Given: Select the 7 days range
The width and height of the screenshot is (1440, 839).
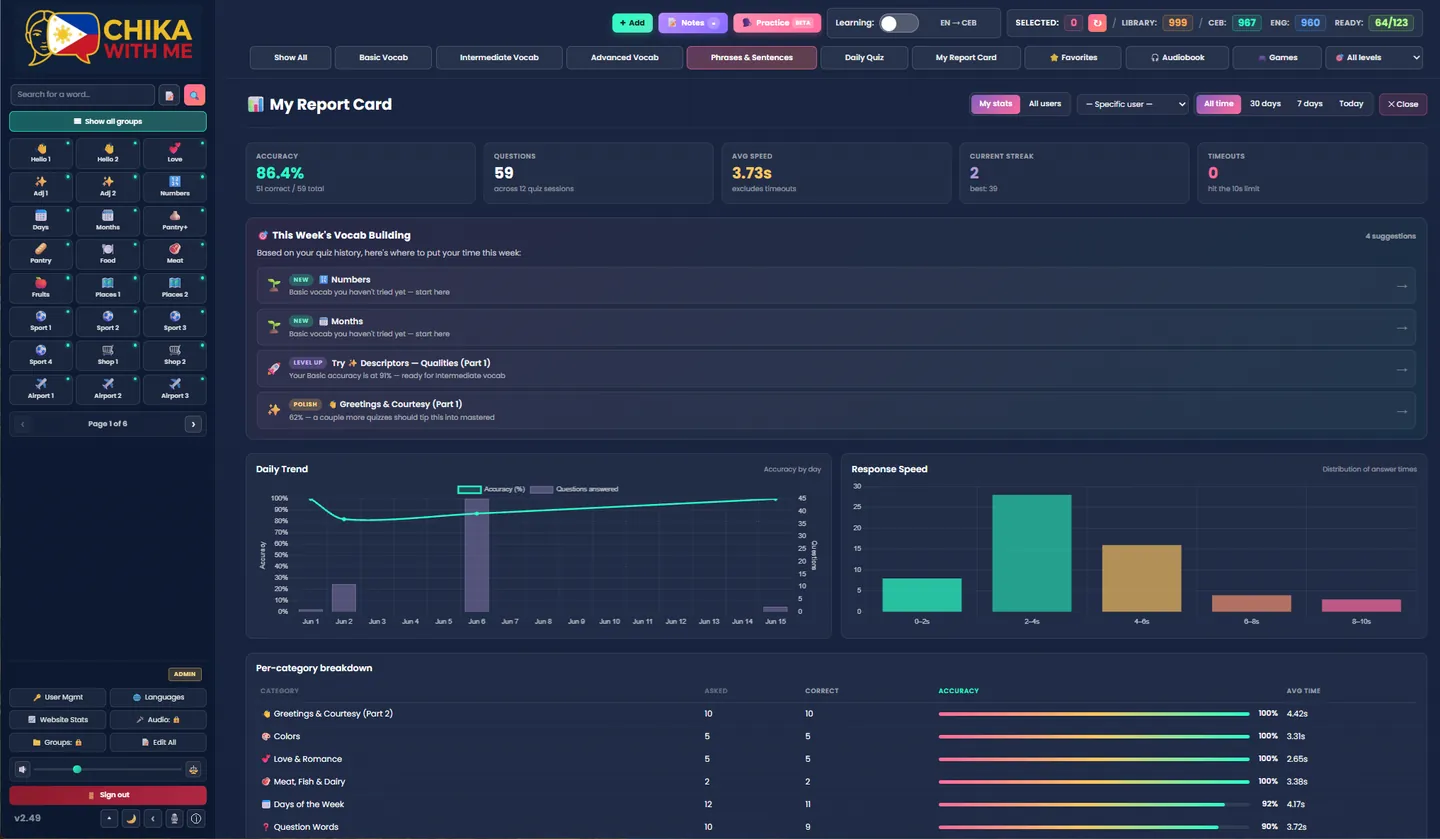Looking at the screenshot, I should [1310, 104].
